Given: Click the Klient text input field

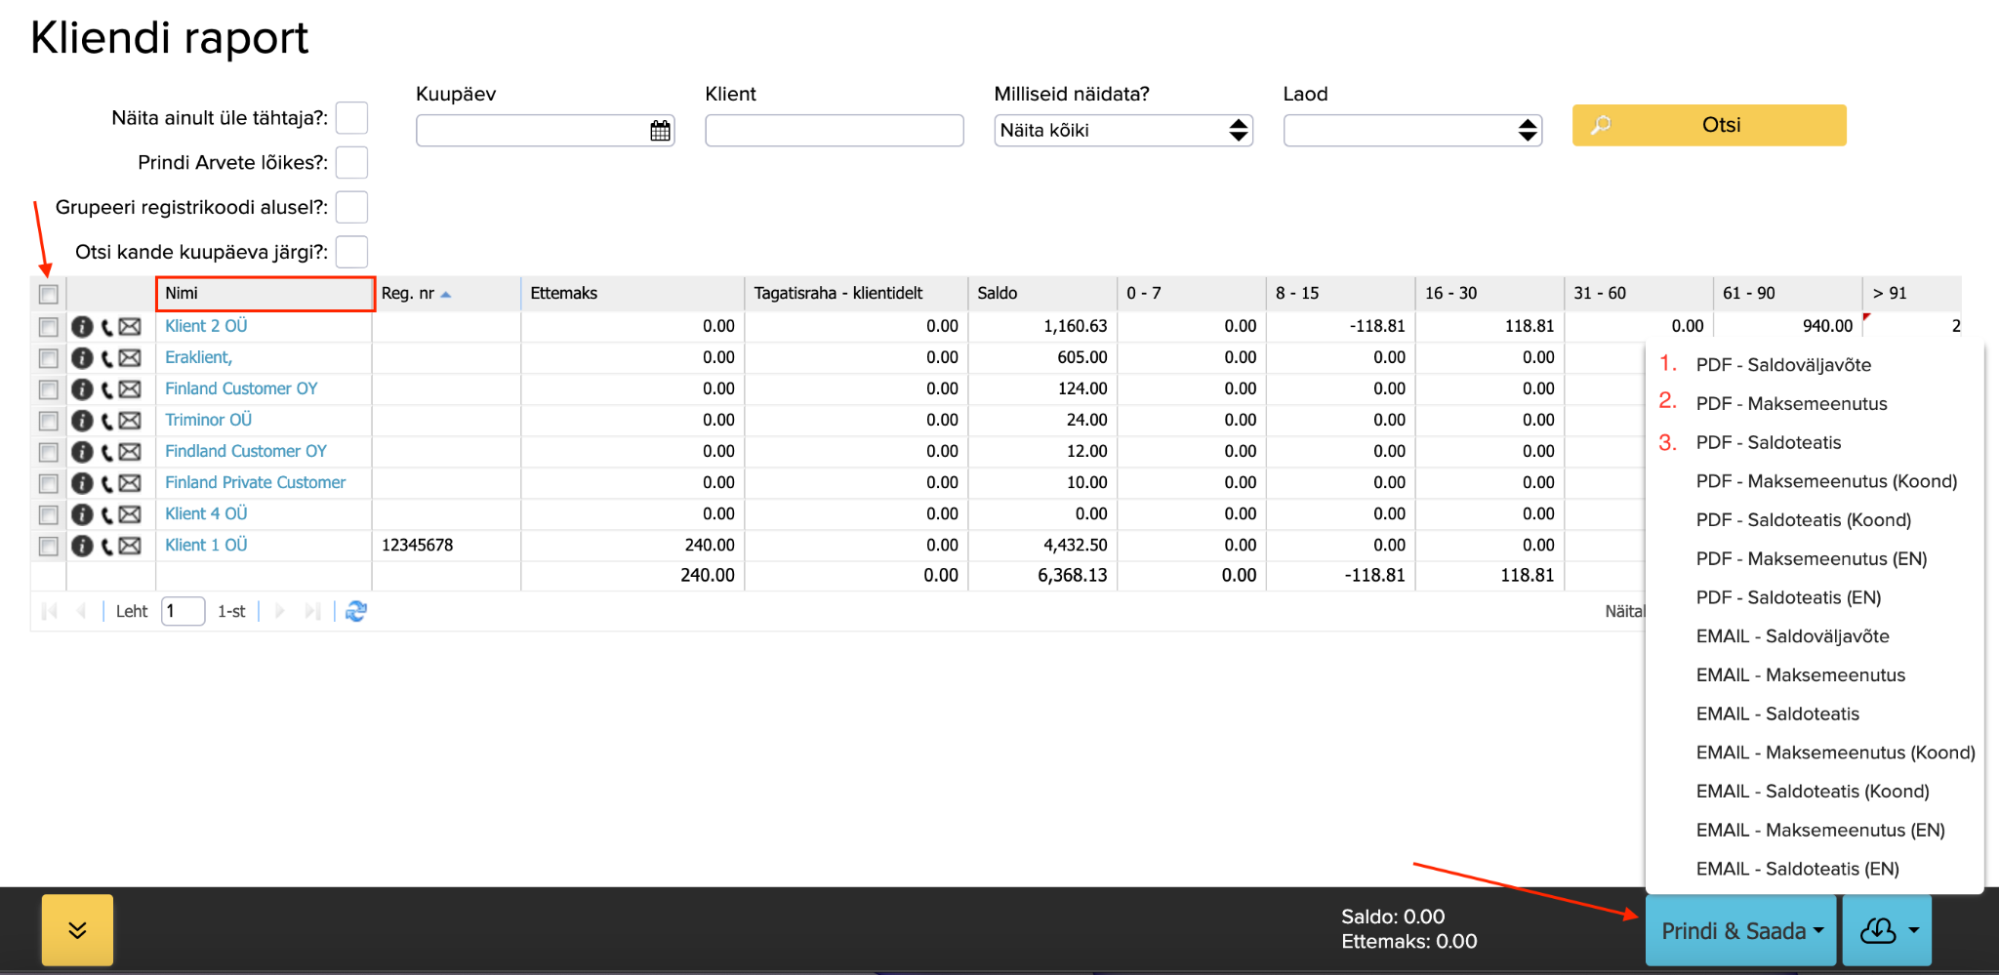Looking at the screenshot, I should pyautogui.click(x=833, y=131).
